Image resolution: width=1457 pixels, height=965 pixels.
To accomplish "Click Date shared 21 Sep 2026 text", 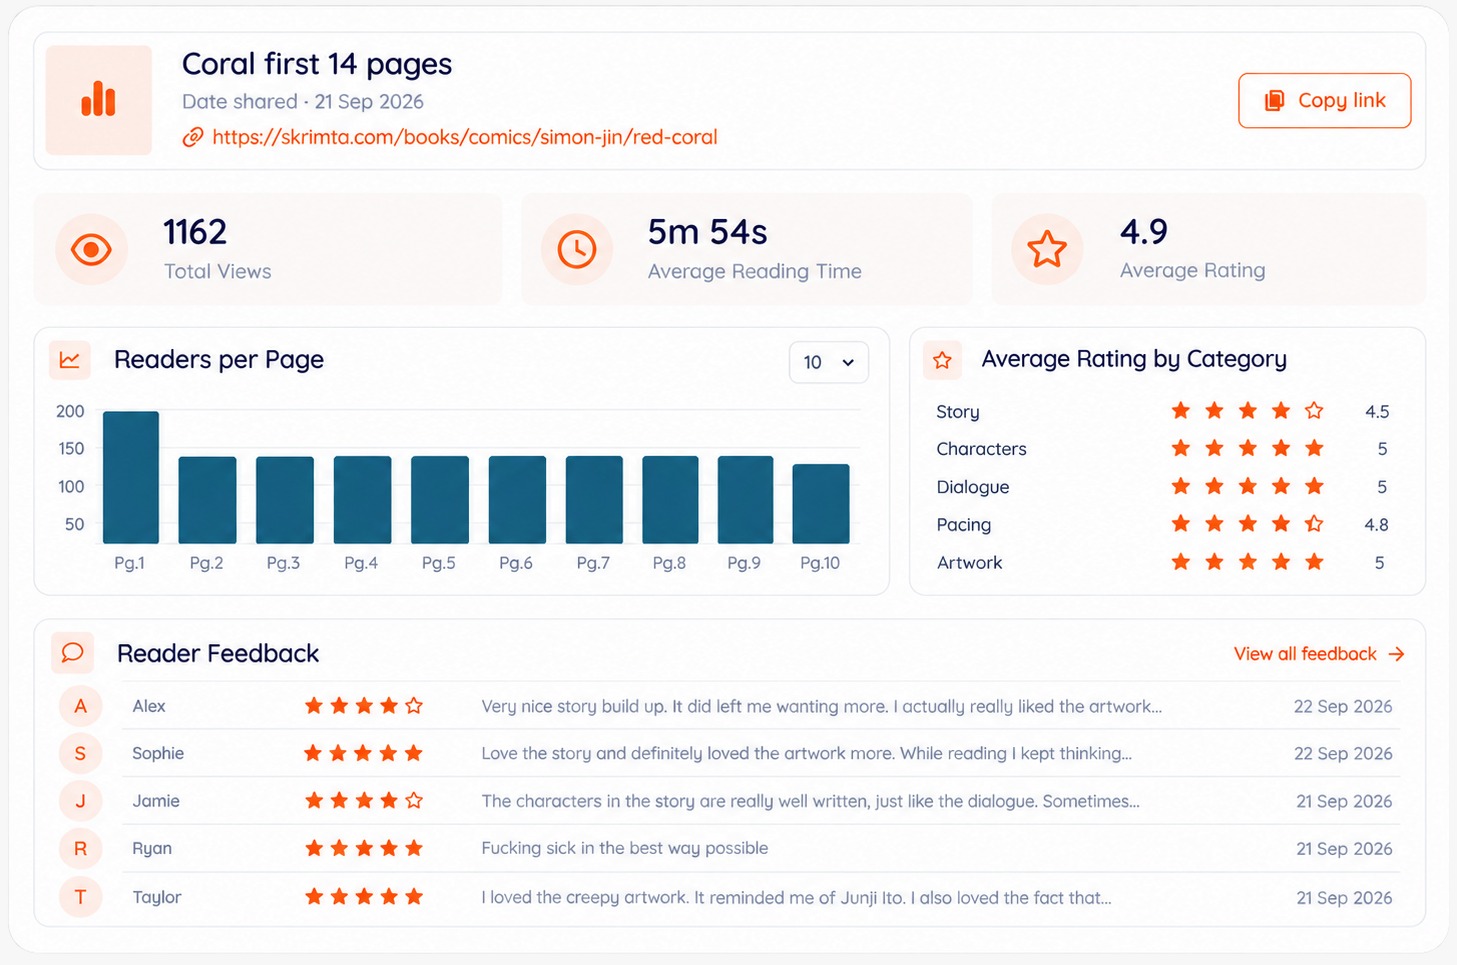I will pyautogui.click(x=303, y=101).
